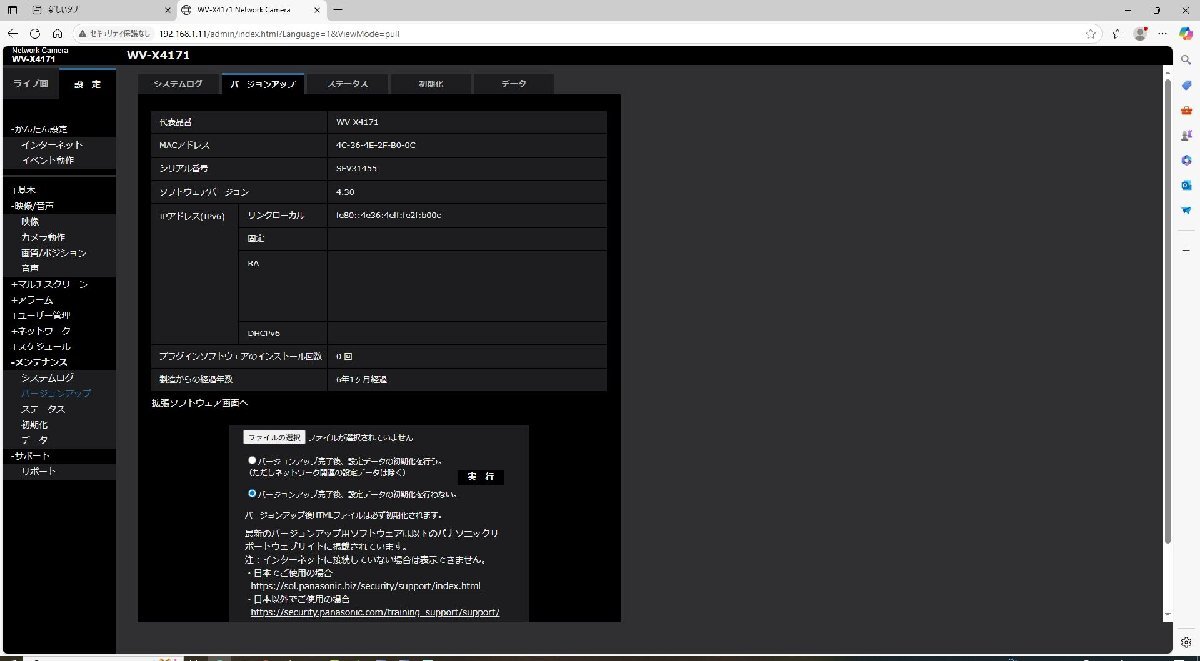Expand the アラーム menu group
This screenshot has width=1200, height=661.
[x=32, y=300]
